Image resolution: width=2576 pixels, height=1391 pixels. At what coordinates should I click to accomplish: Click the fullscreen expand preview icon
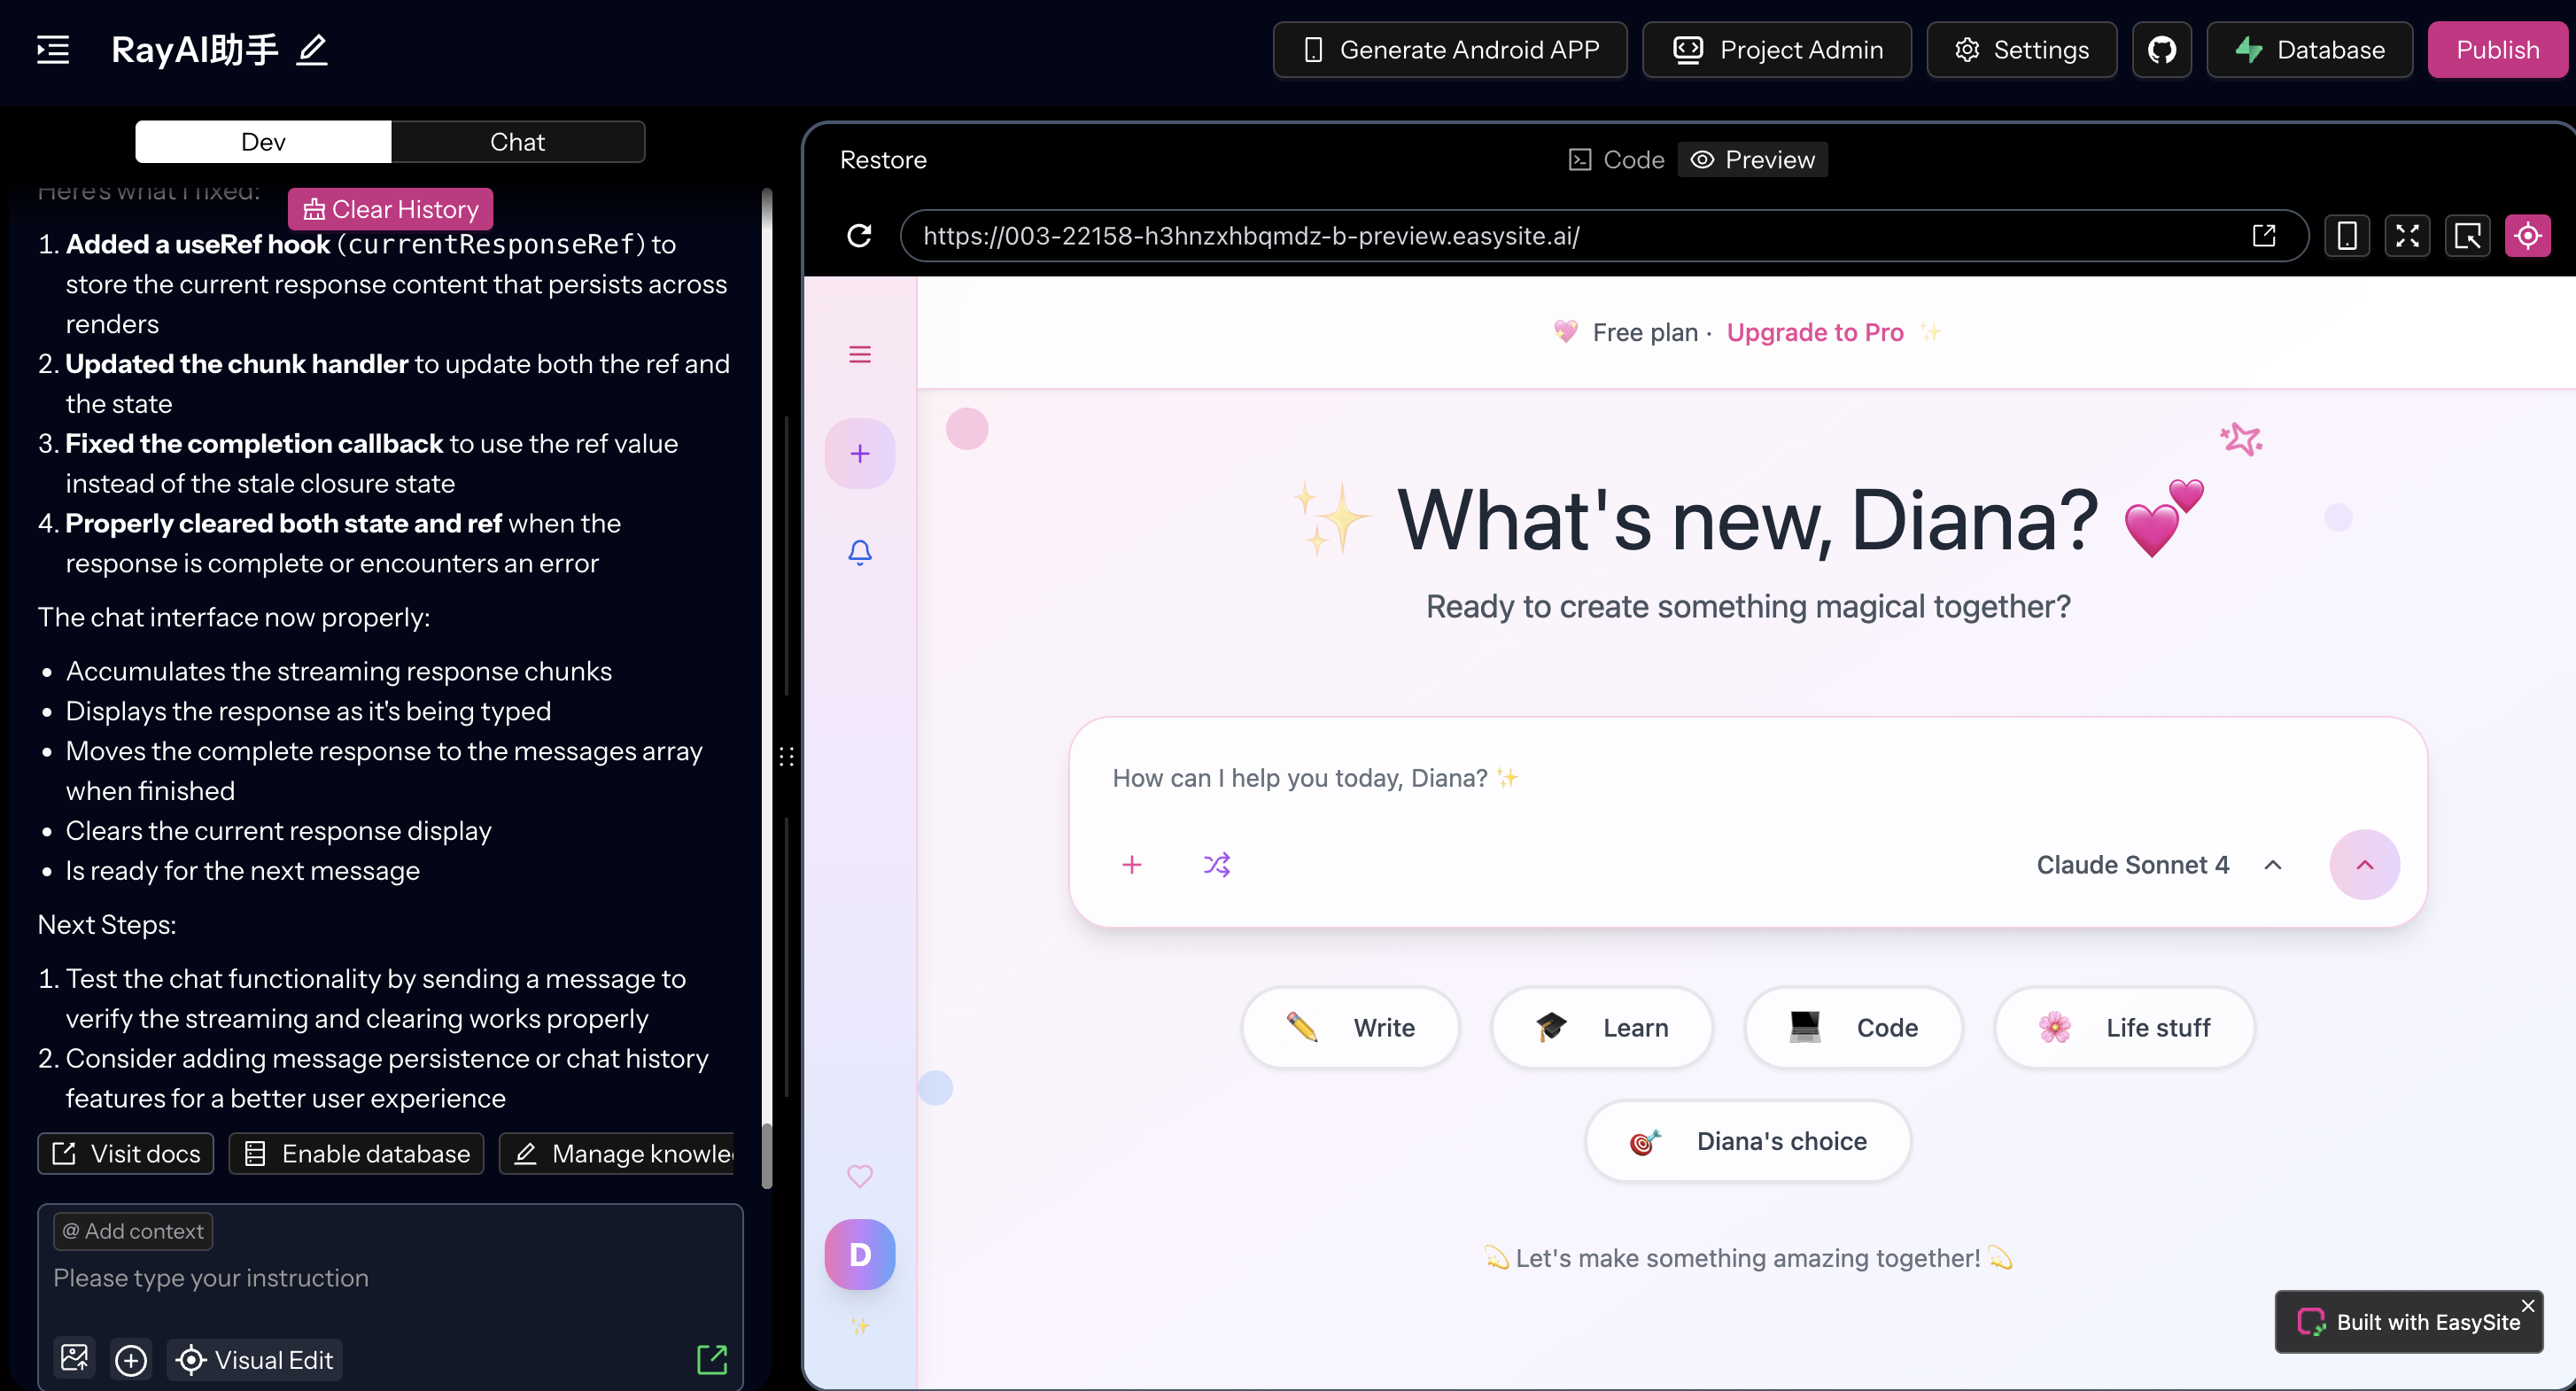(2407, 236)
